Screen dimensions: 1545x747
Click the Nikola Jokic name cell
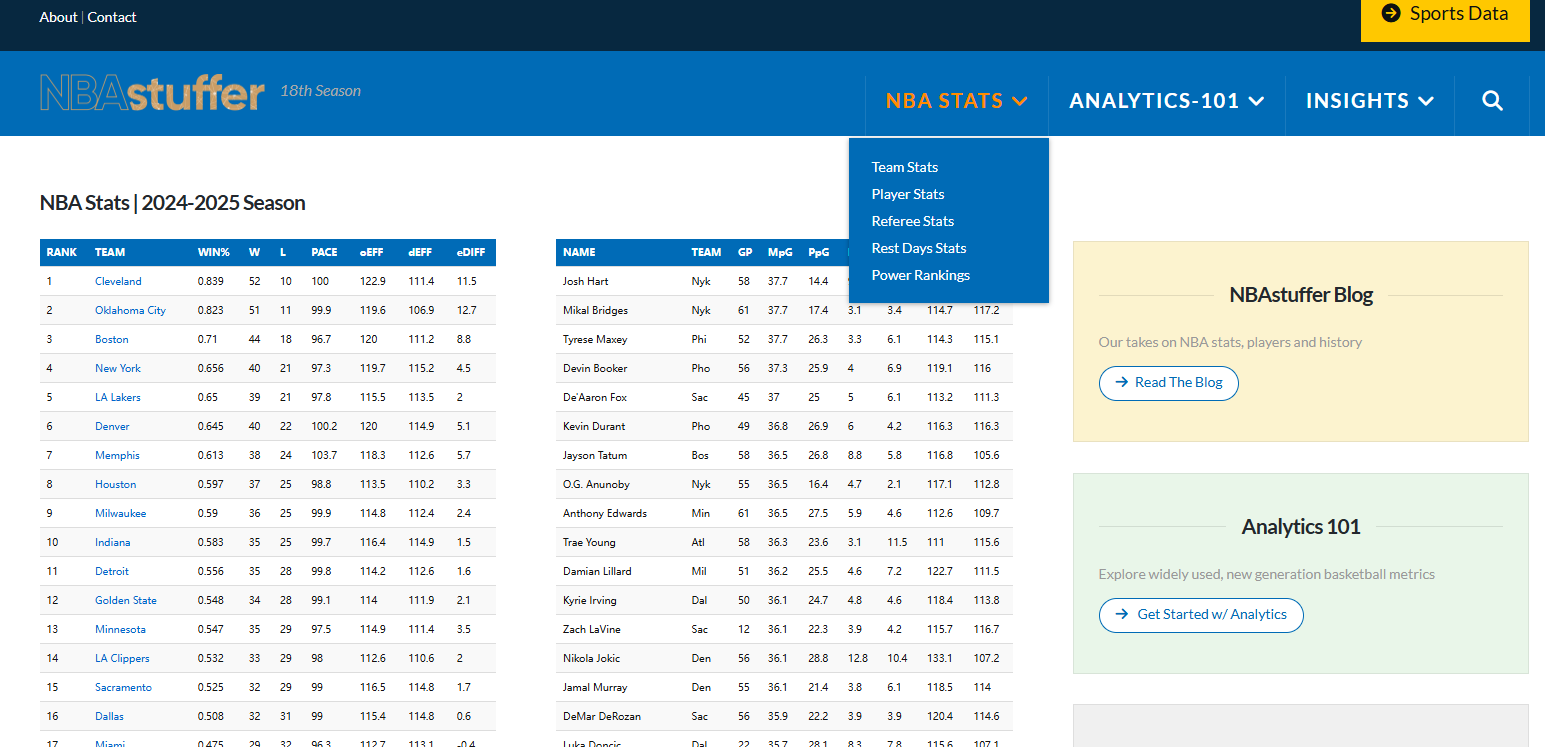[x=592, y=659]
